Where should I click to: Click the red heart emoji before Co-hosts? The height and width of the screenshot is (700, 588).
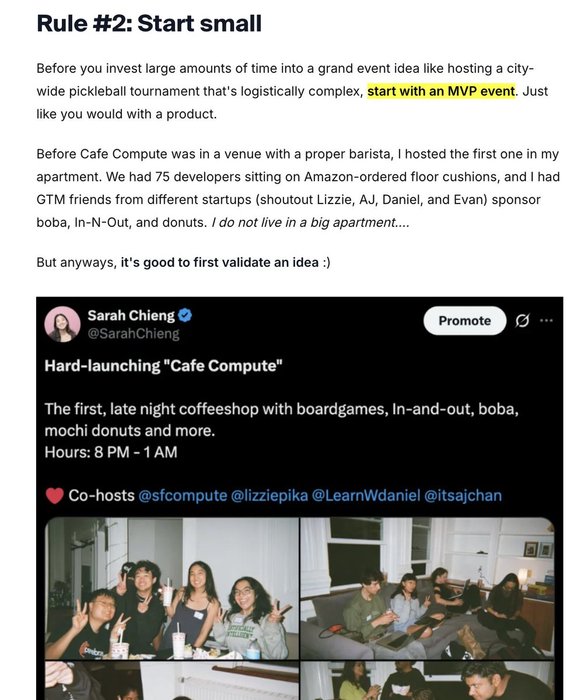(54, 496)
